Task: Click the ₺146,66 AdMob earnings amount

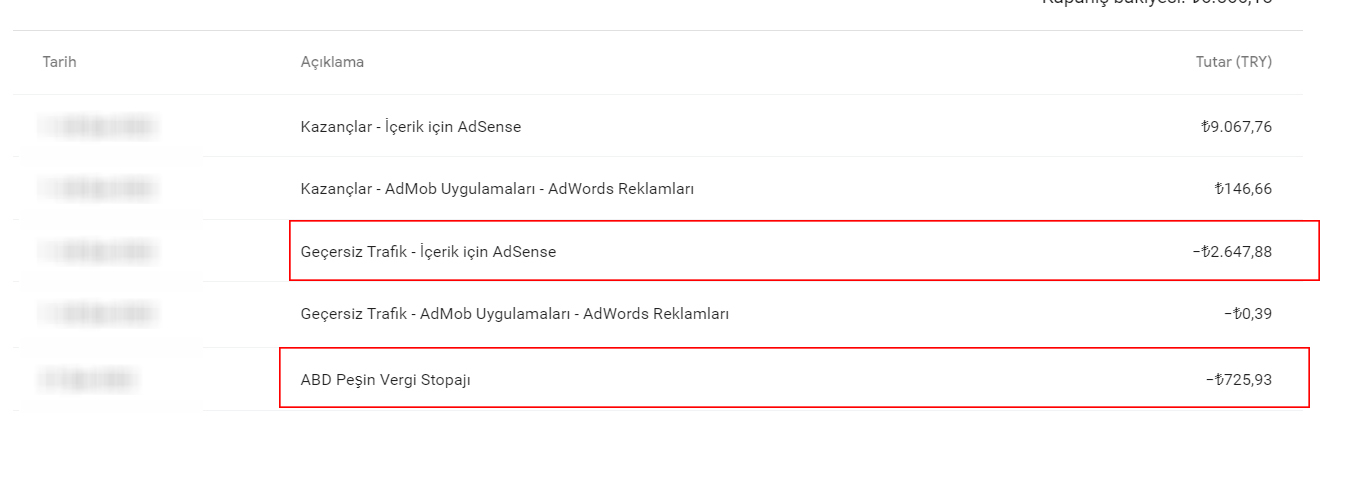Action: tap(1243, 189)
